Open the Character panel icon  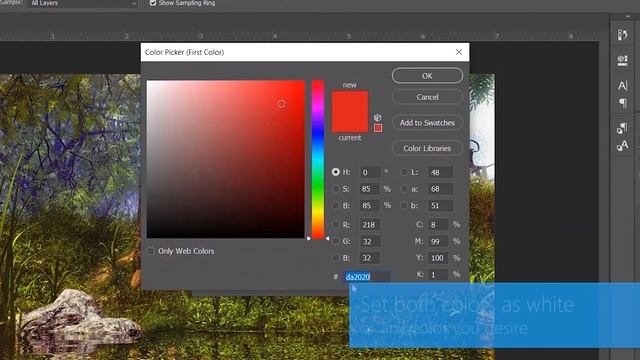tap(622, 86)
